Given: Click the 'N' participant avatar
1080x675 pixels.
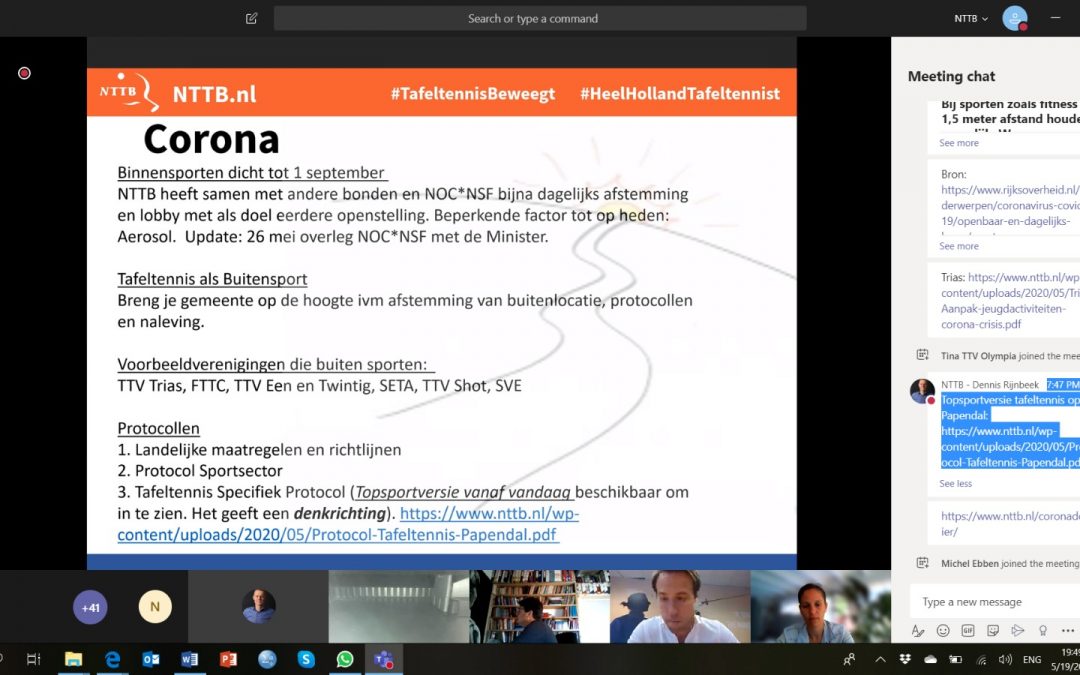Looking at the screenshot, I should tap(155, 607).
